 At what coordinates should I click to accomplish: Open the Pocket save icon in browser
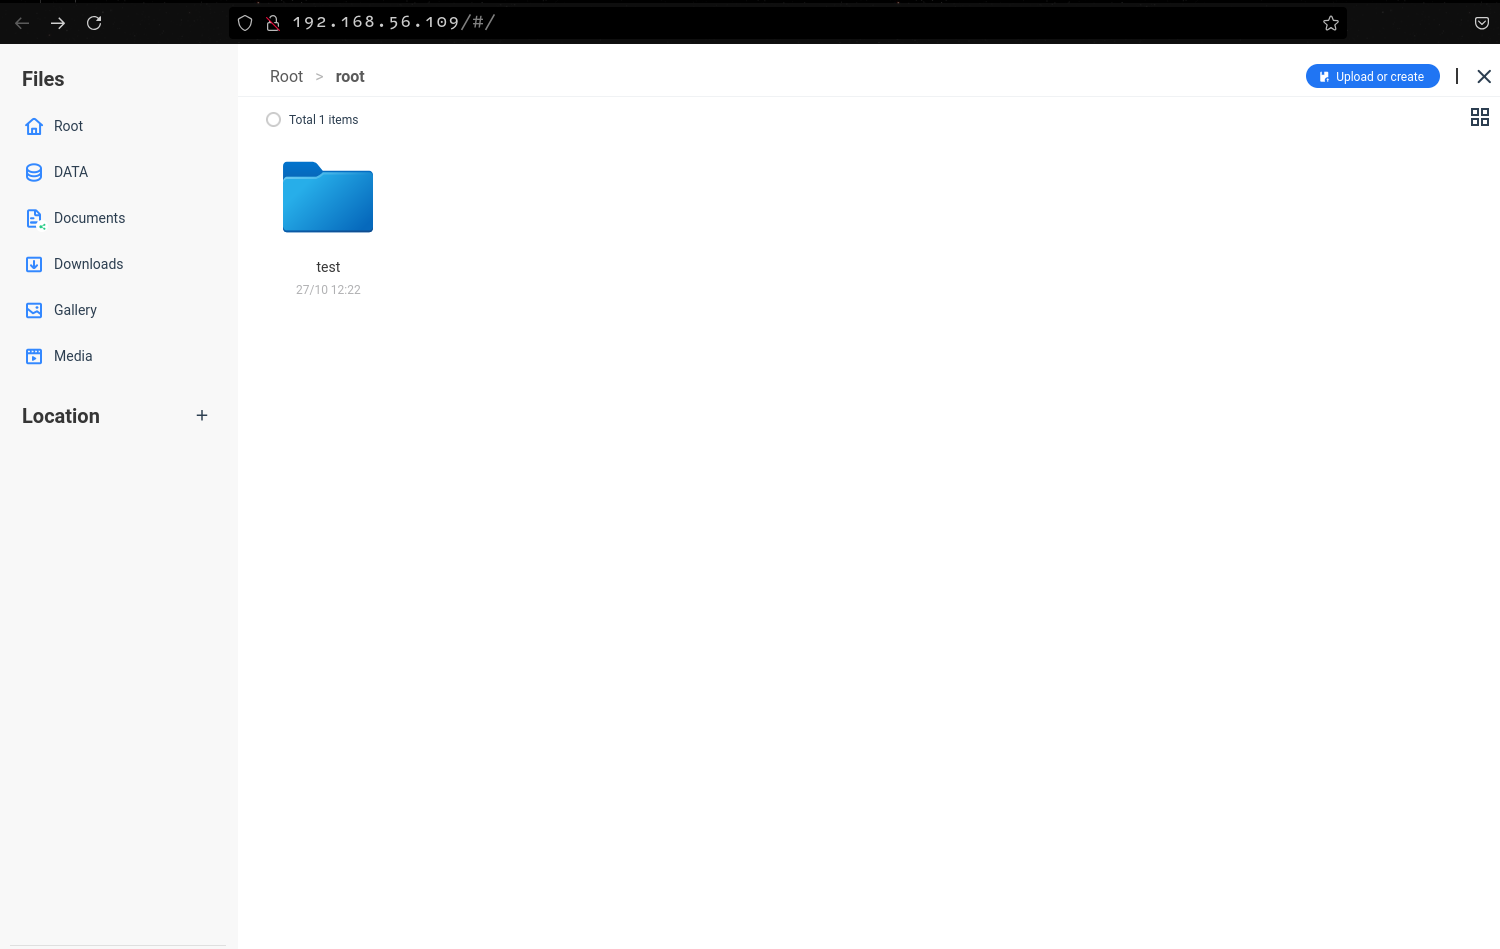coord(1482,22)
